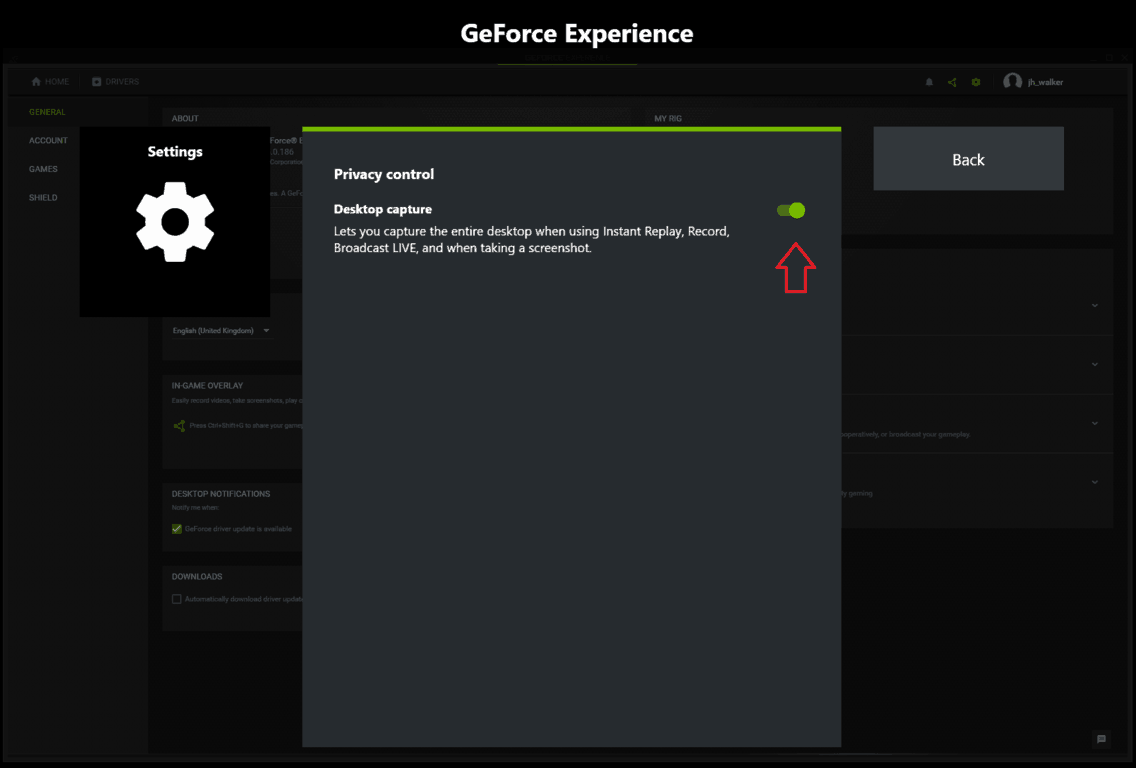Open the jh_walker profile avatar
This screenshot has width=1136, height=768.
click(1012, 81)
